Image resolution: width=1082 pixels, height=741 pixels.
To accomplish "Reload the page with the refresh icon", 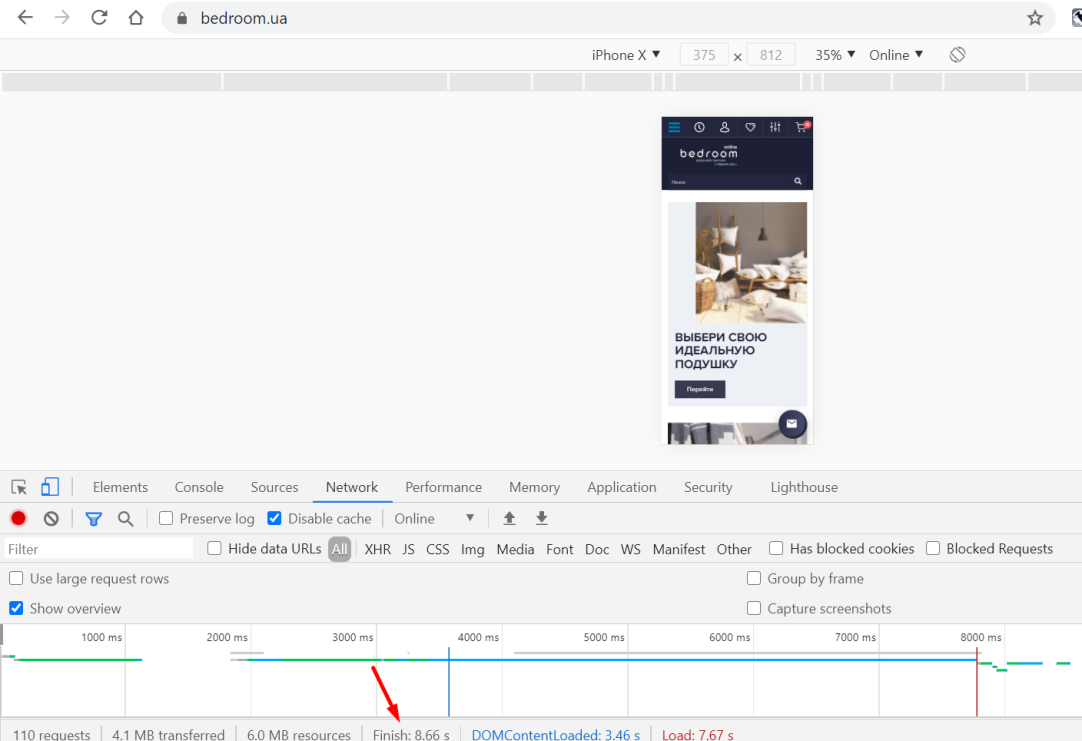I will (99, 18).
